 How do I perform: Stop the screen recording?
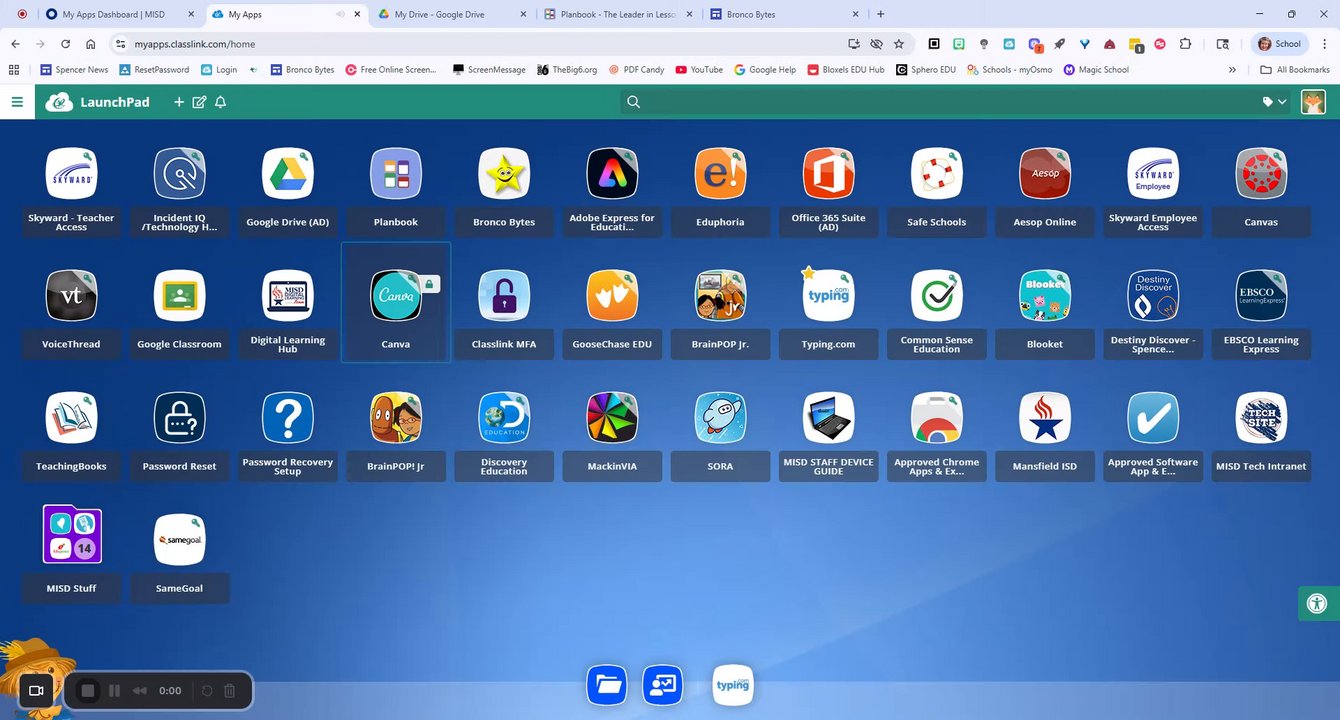click(88, 690)
